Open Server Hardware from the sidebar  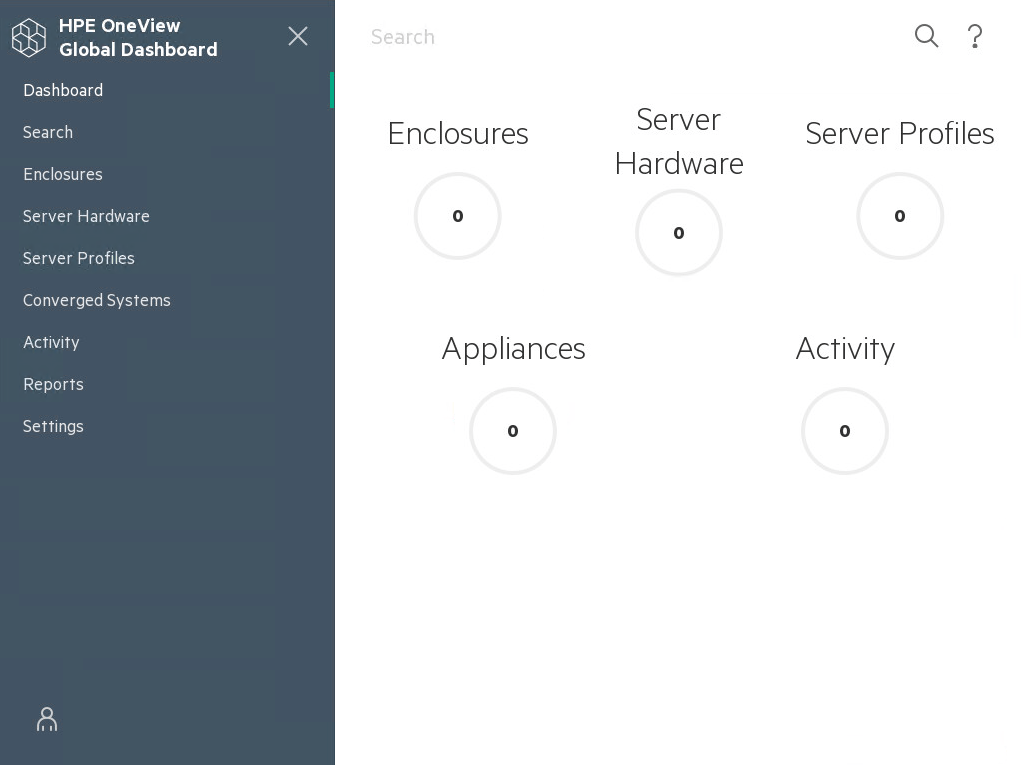pyautogui.click(x=86, y=216)
